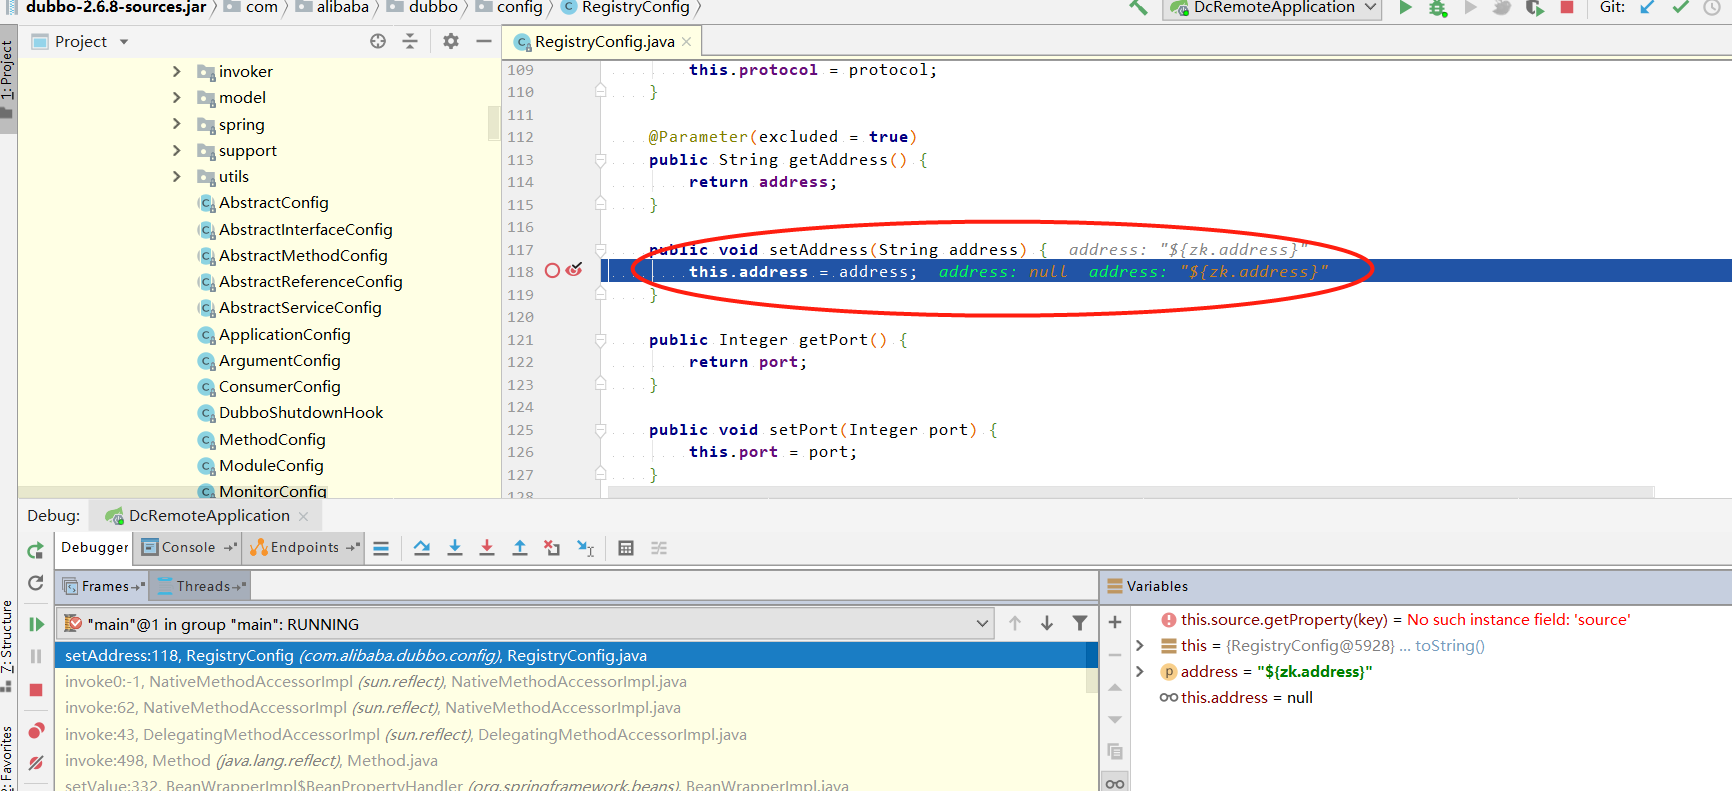Viewport: 1732px width, 791px height.
Task: Stop the application from the main toolbar
Action: click(1567, 7)
